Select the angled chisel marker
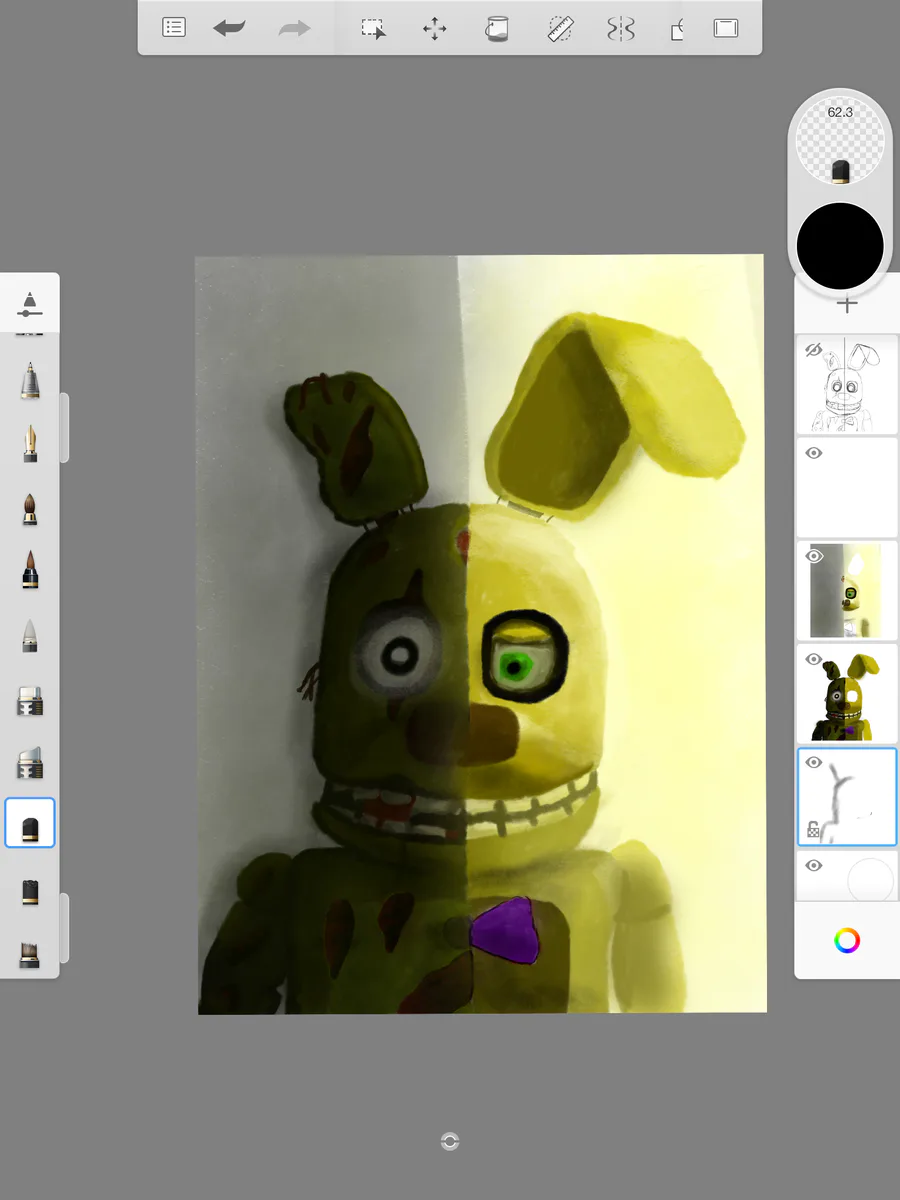The width and height of the screenshot is (900, 1200). (x=30, y=764)
